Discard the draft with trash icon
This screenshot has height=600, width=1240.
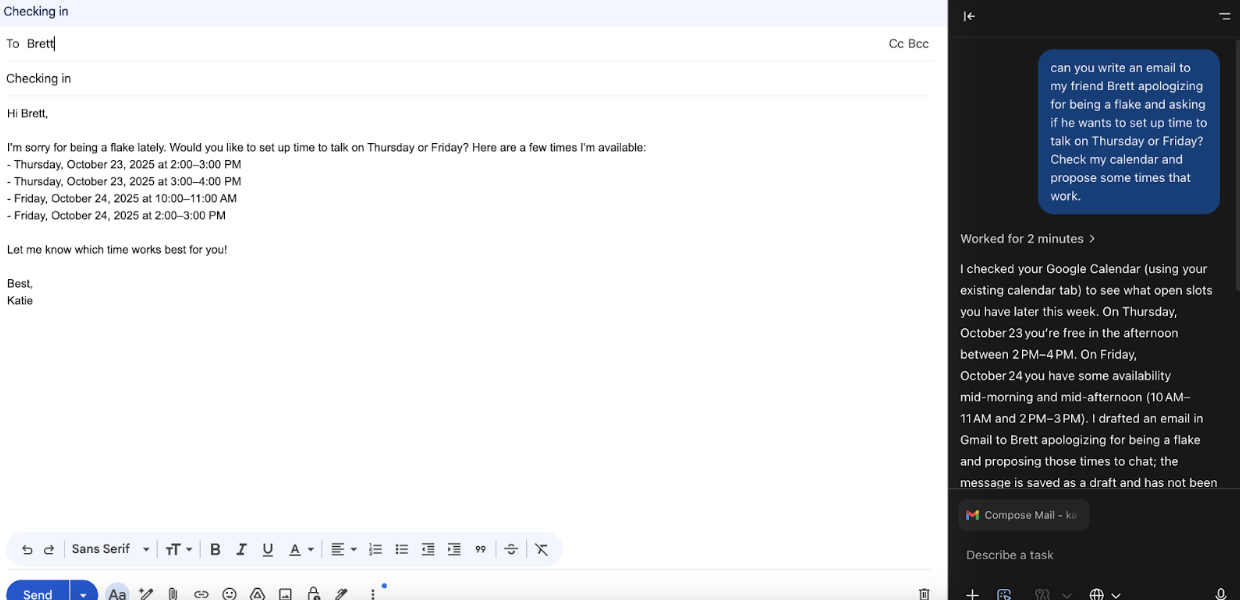click(924, 594)
